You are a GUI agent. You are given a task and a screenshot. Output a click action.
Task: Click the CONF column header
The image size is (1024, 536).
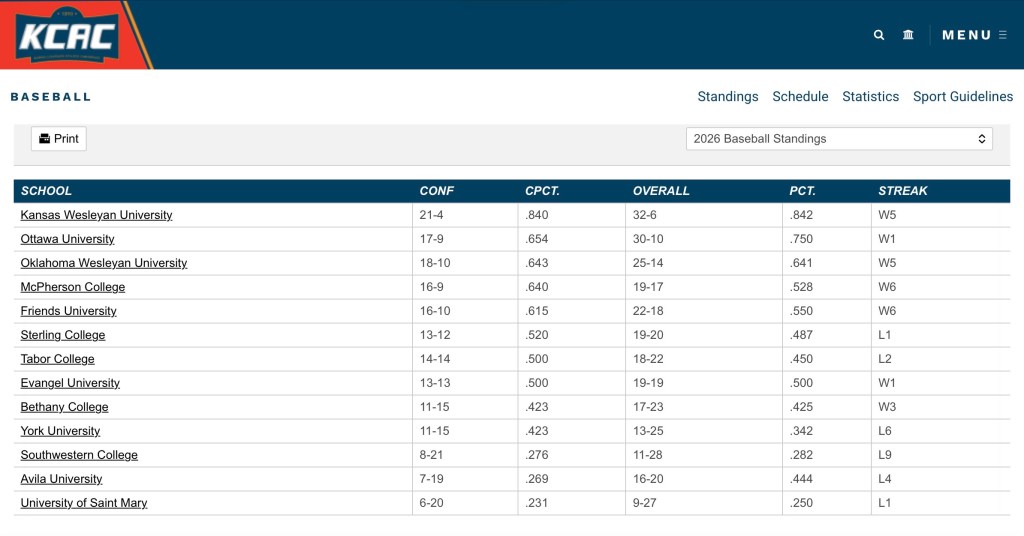(x=436, y=191)
